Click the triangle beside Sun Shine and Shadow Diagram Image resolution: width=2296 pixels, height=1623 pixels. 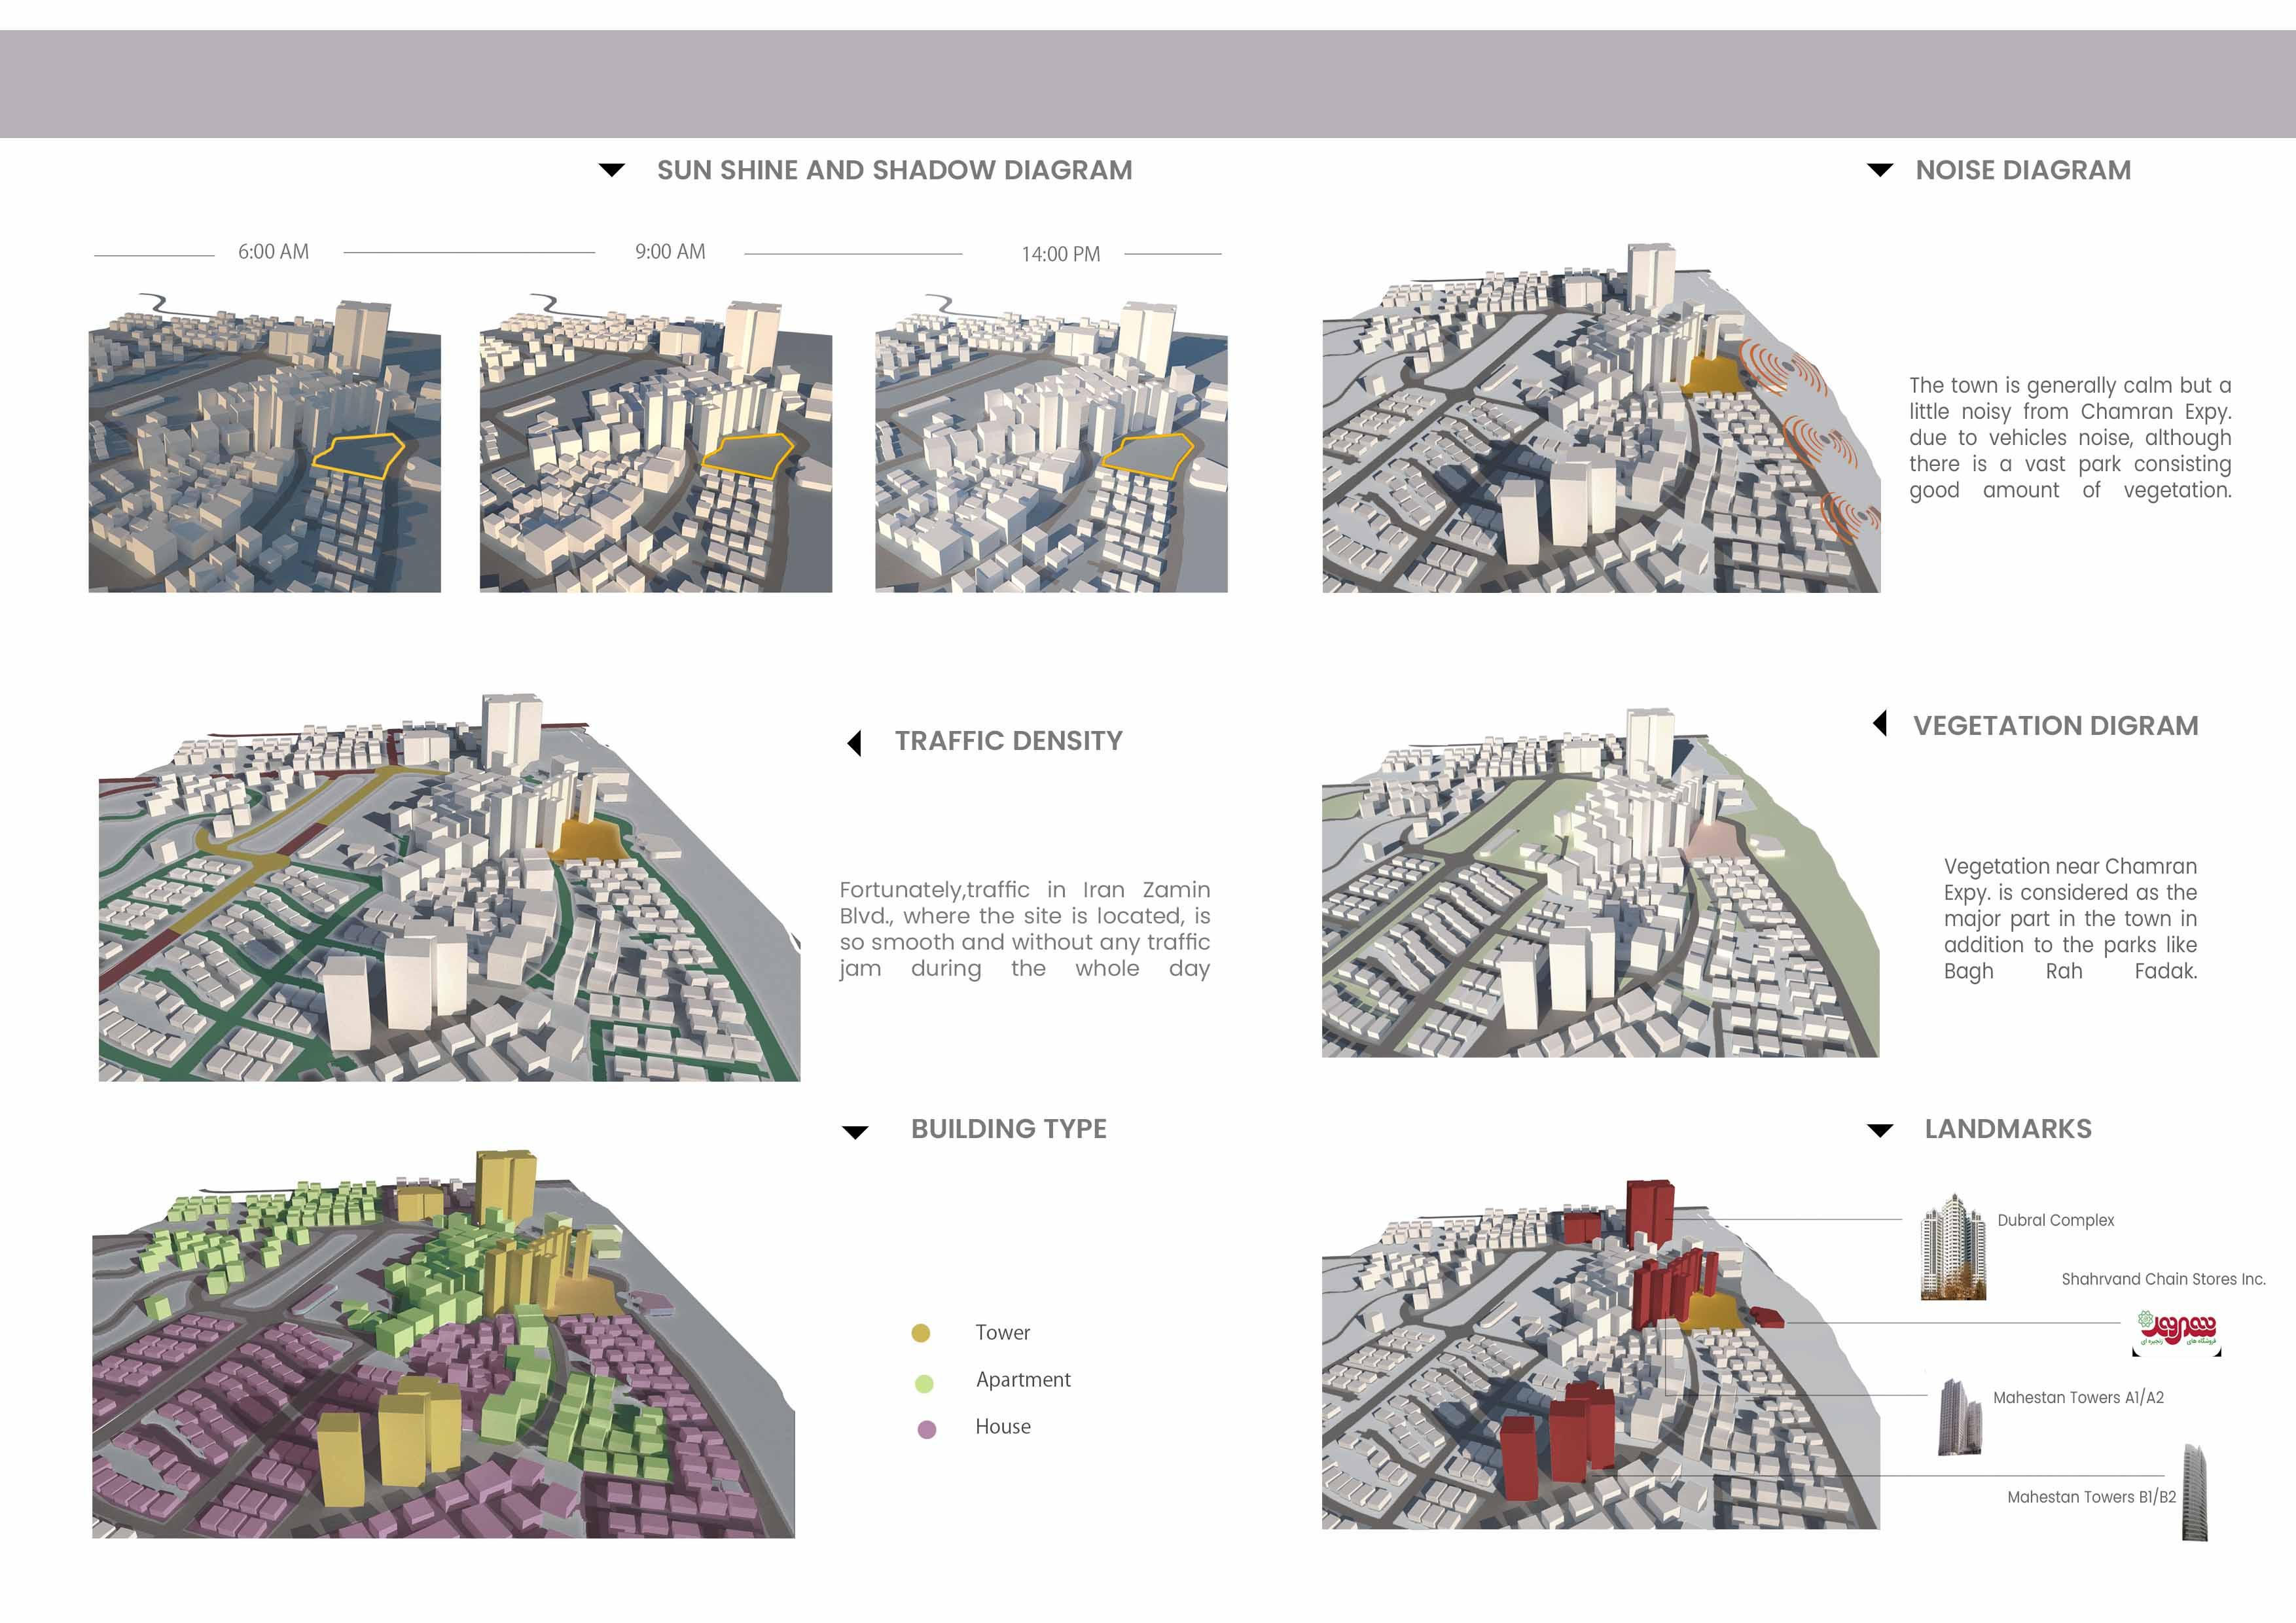pos(611,170)
